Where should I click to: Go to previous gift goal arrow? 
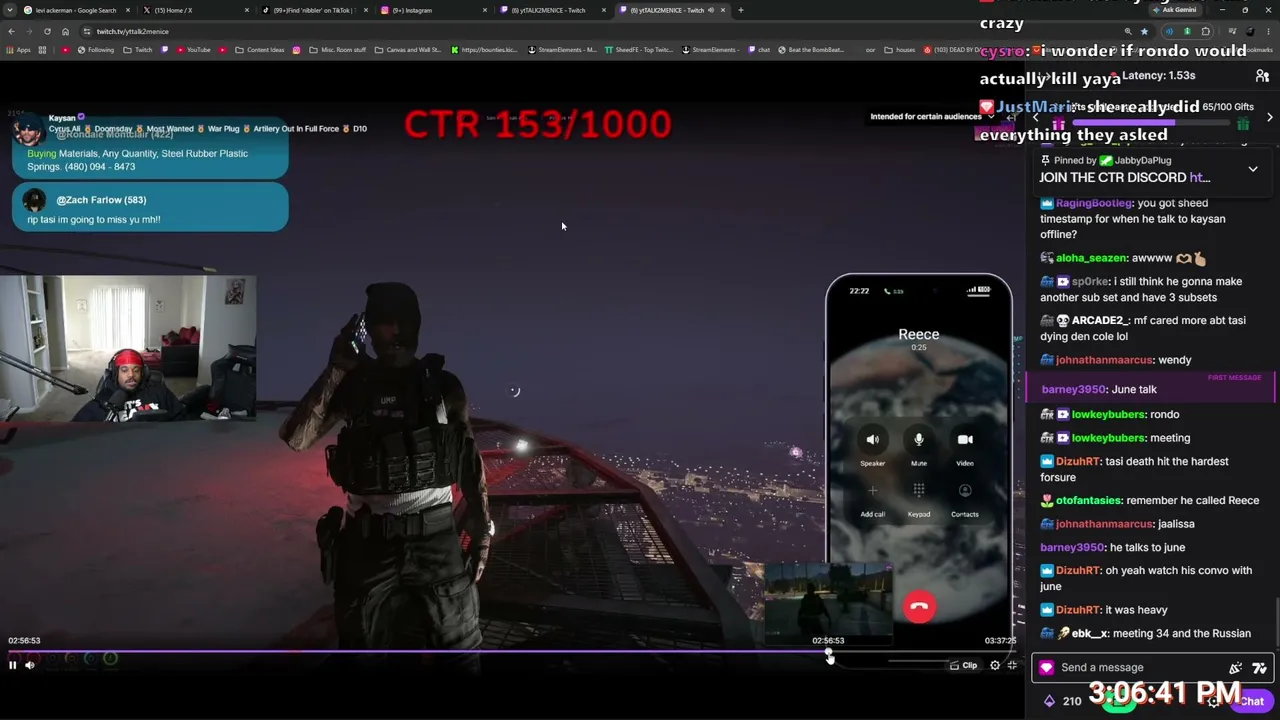(x=1036, y=117)
